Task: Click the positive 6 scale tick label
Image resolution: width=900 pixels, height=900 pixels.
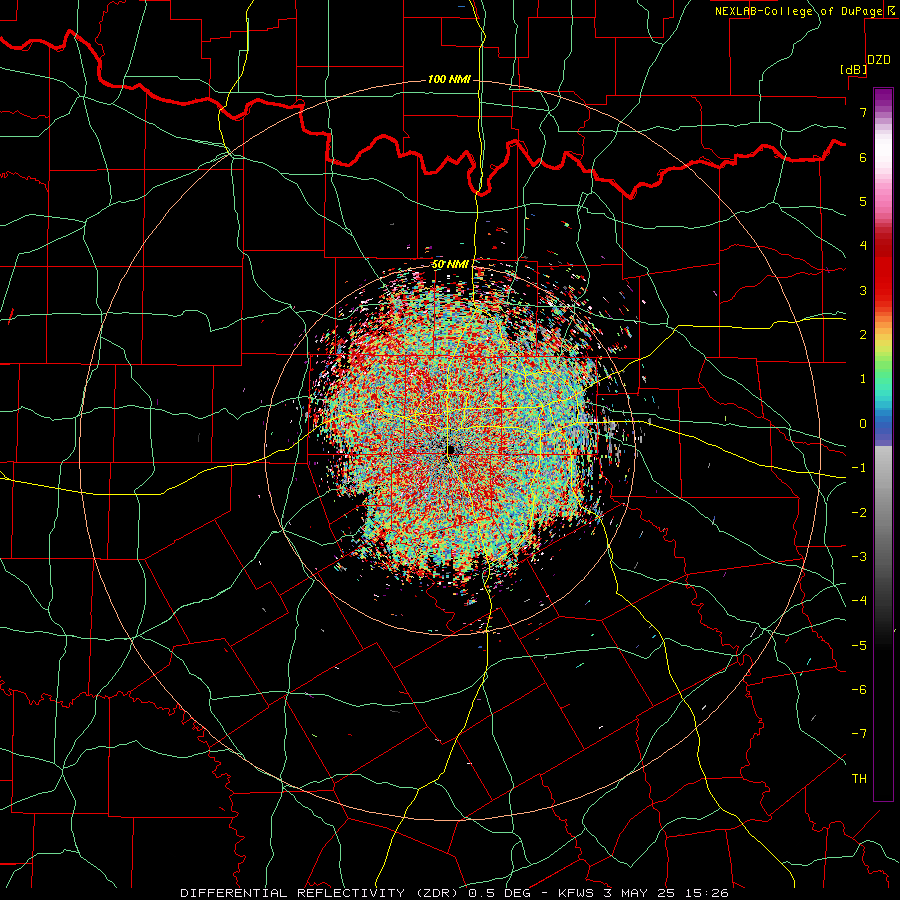Action: [x=863, y=157]
